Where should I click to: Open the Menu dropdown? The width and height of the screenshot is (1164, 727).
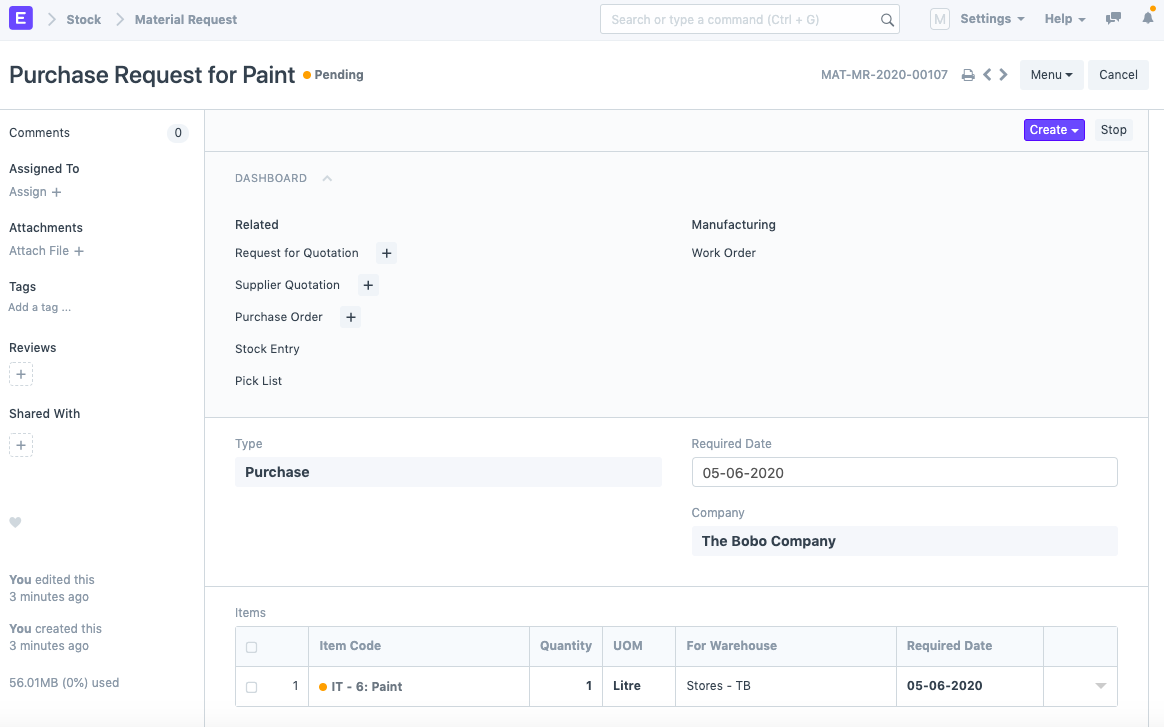[x=1051, y=75]
